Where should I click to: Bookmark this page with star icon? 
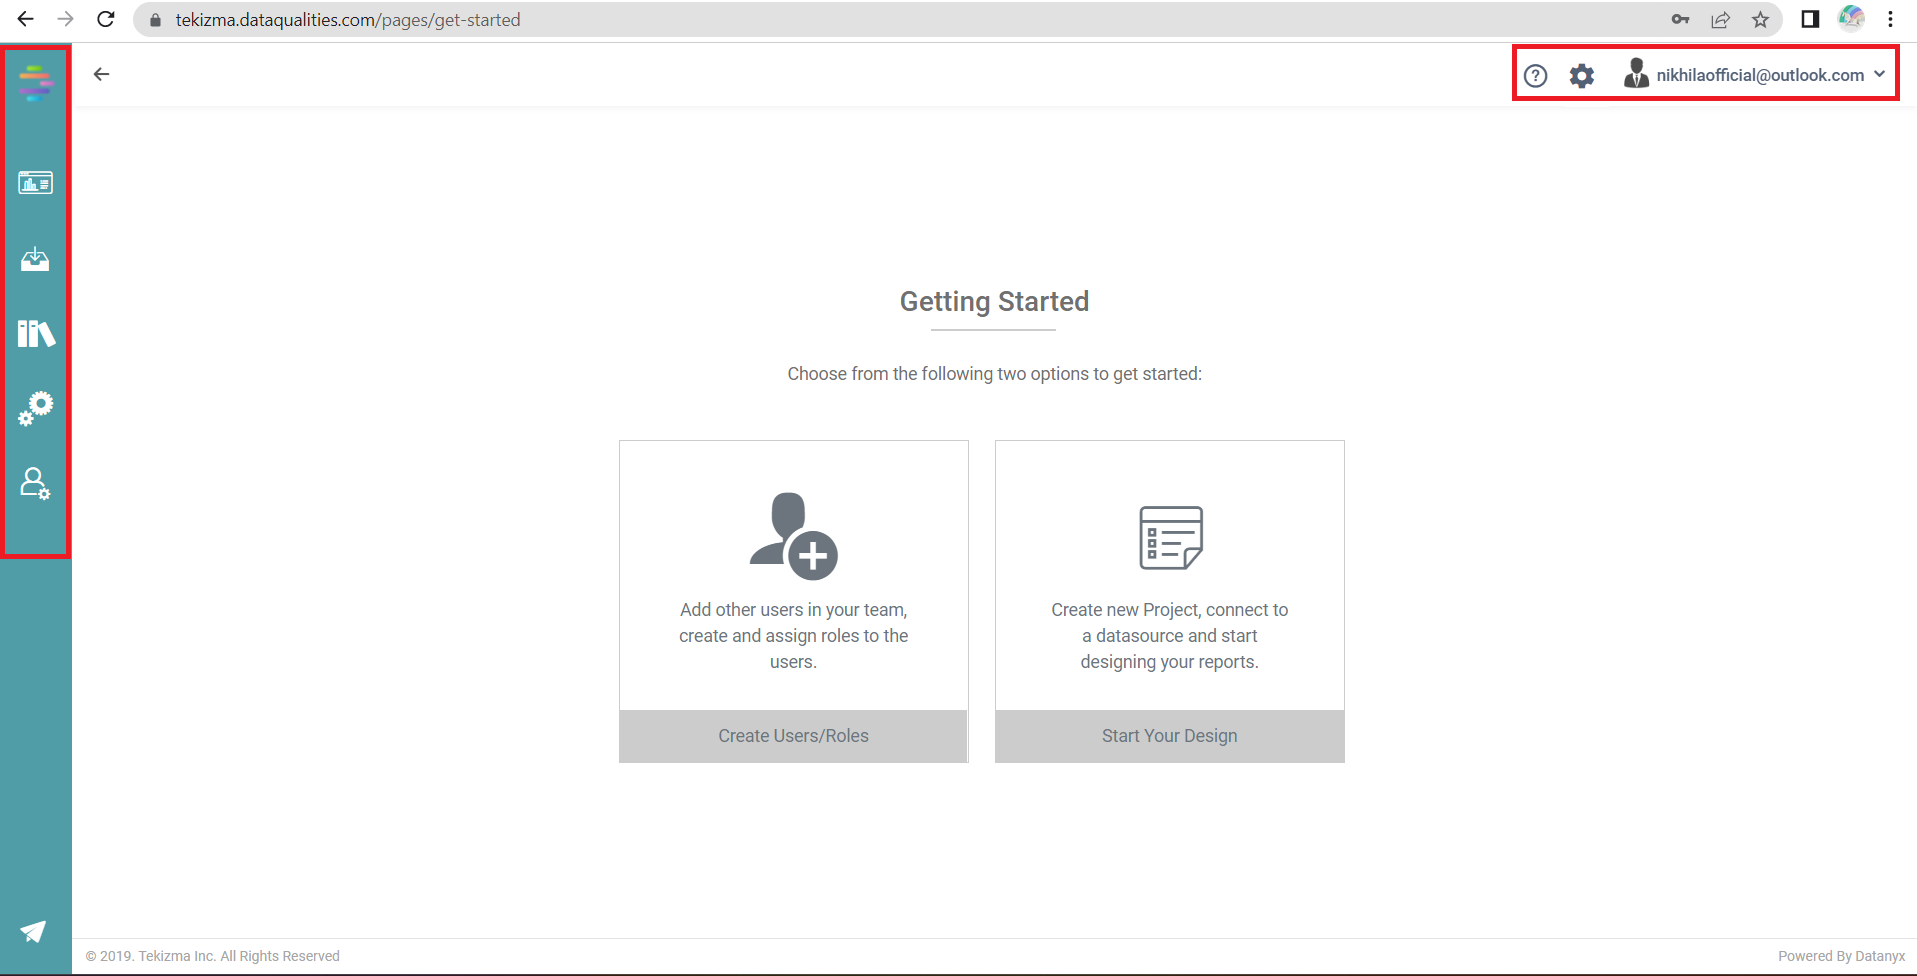[x=1760, y=20]
